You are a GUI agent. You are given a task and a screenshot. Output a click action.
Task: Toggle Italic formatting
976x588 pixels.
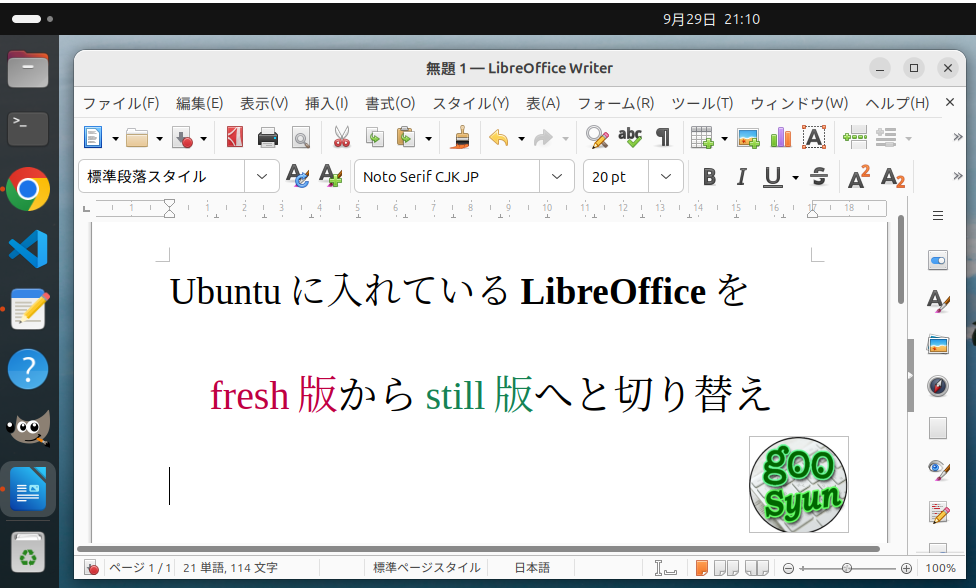(x=741, y=177)
